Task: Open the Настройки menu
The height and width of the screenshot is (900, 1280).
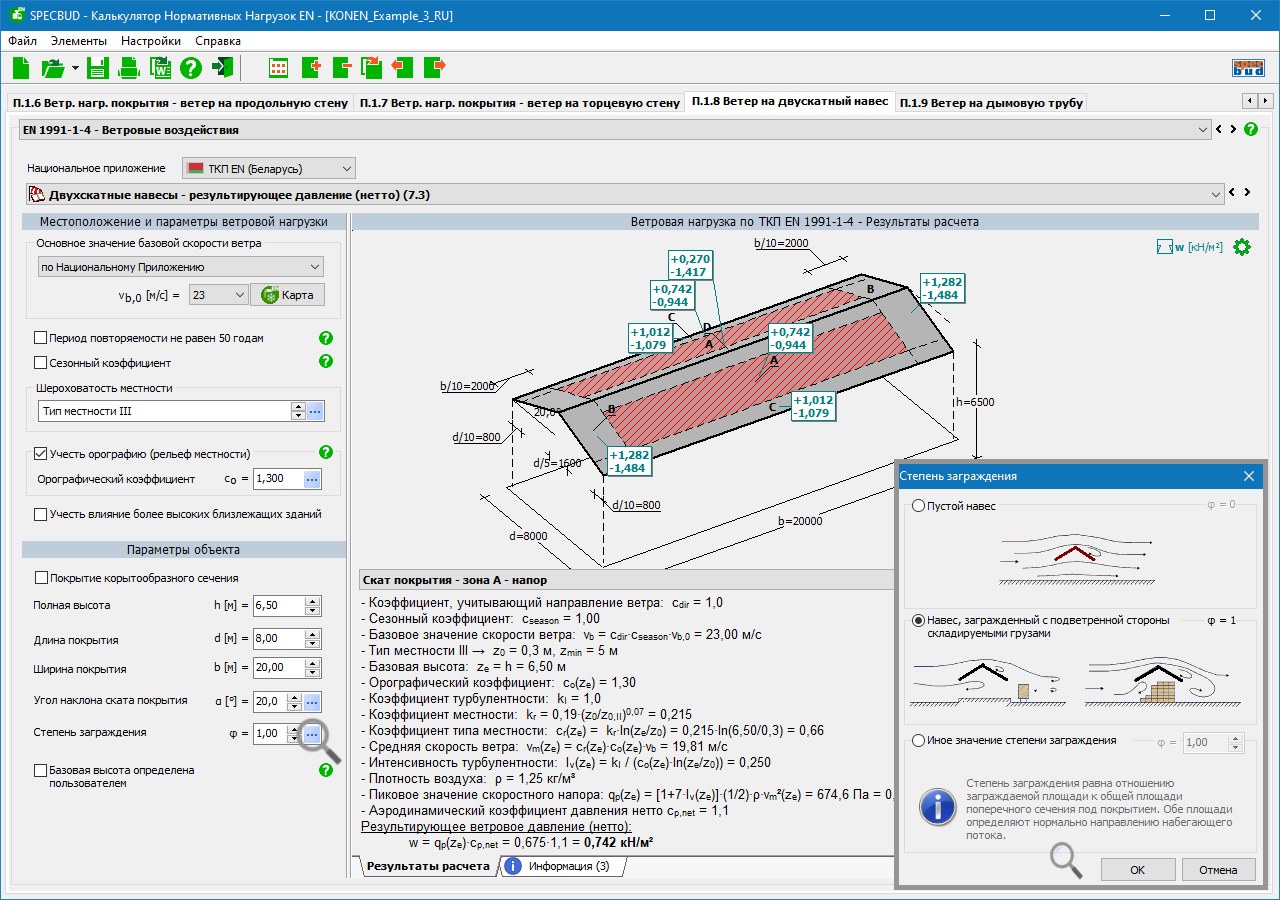Action: coord(151,41)
